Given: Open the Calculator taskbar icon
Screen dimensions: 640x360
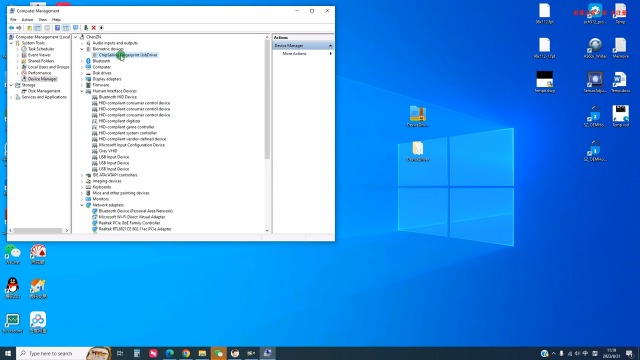Looking at the screenshot, I should (x=137, y=353).
